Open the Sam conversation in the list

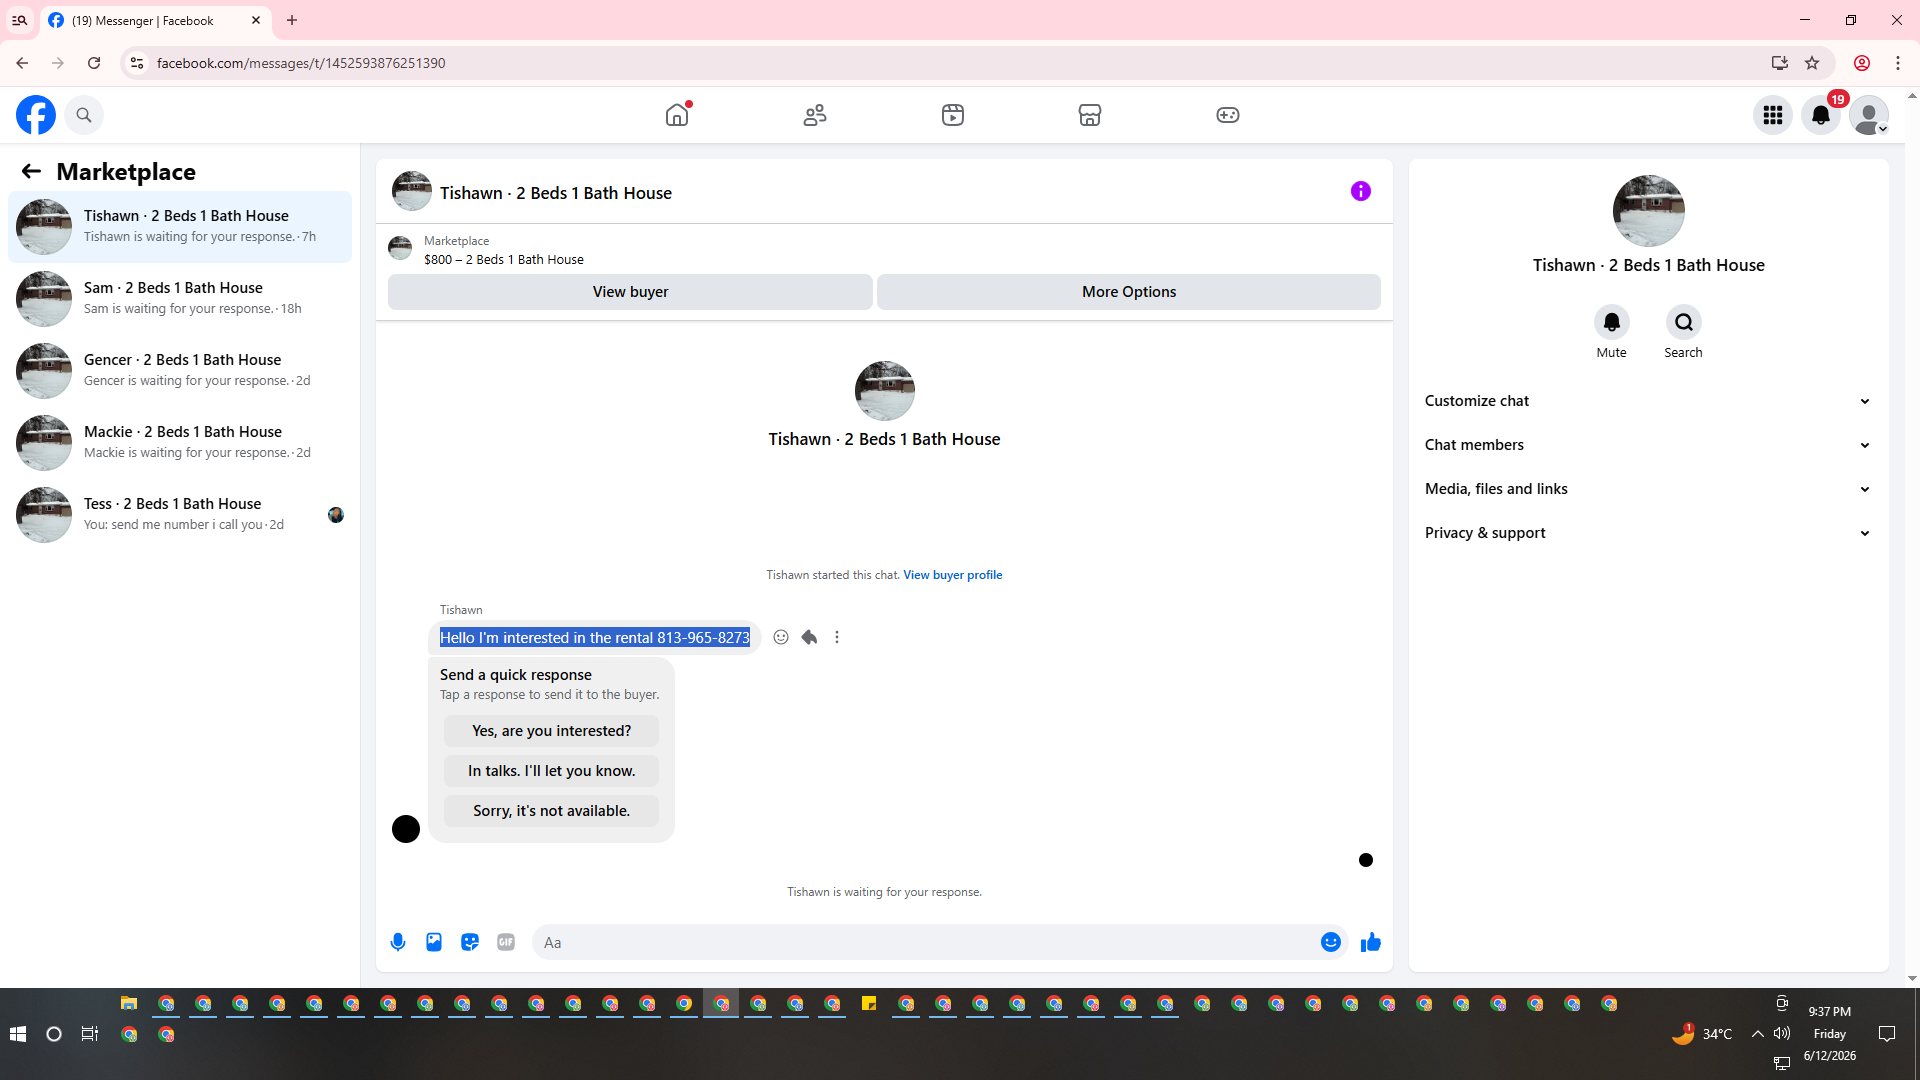click(180, 299)
